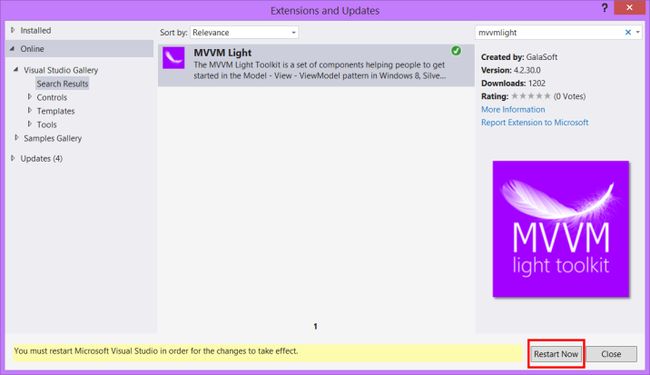The width and height of the screenshot is (650, 375).
Task: Expand the Tools node arrow
Action: [29, 124]
